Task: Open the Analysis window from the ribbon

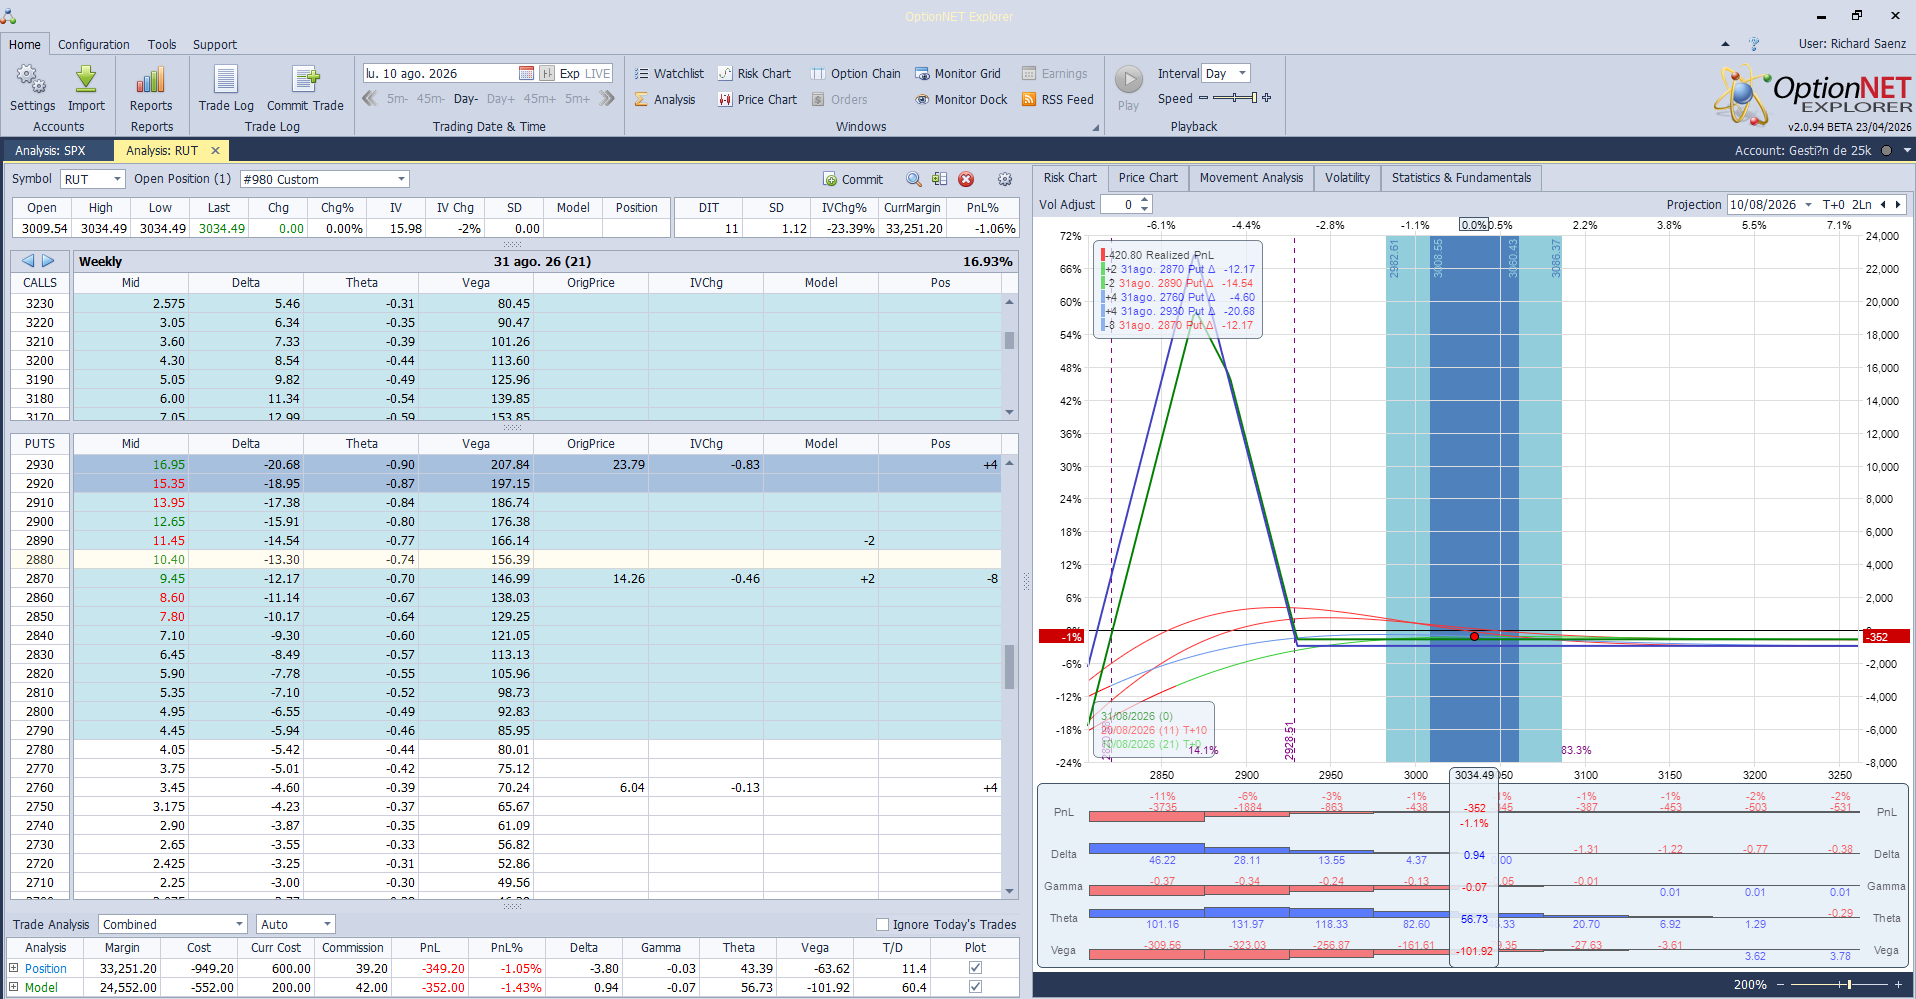Action: click(x=665, y=99)
